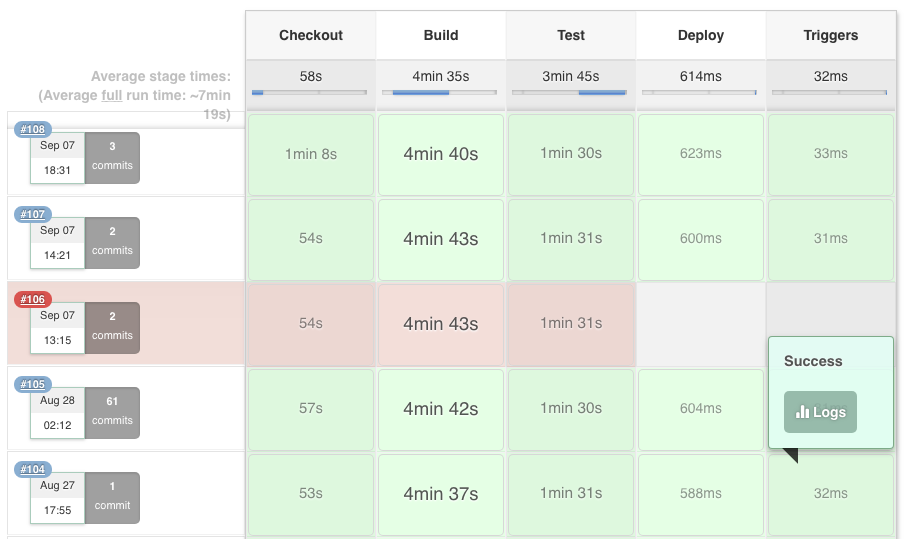This screenshot has width=904, height=539.
Task: Click the Build stage cell of #108
Action: [x=441, y=154]
